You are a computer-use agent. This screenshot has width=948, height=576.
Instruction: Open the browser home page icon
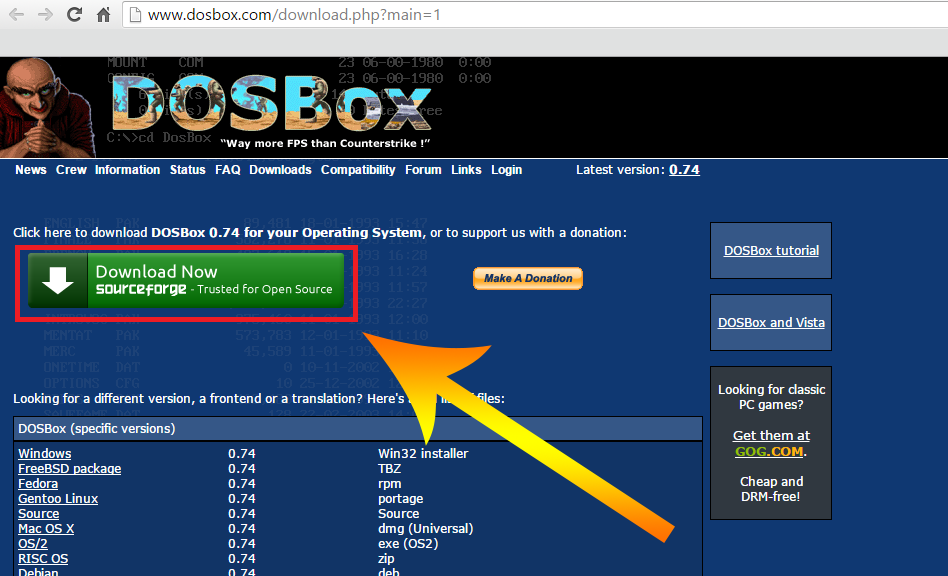click(x=103, y=15)
